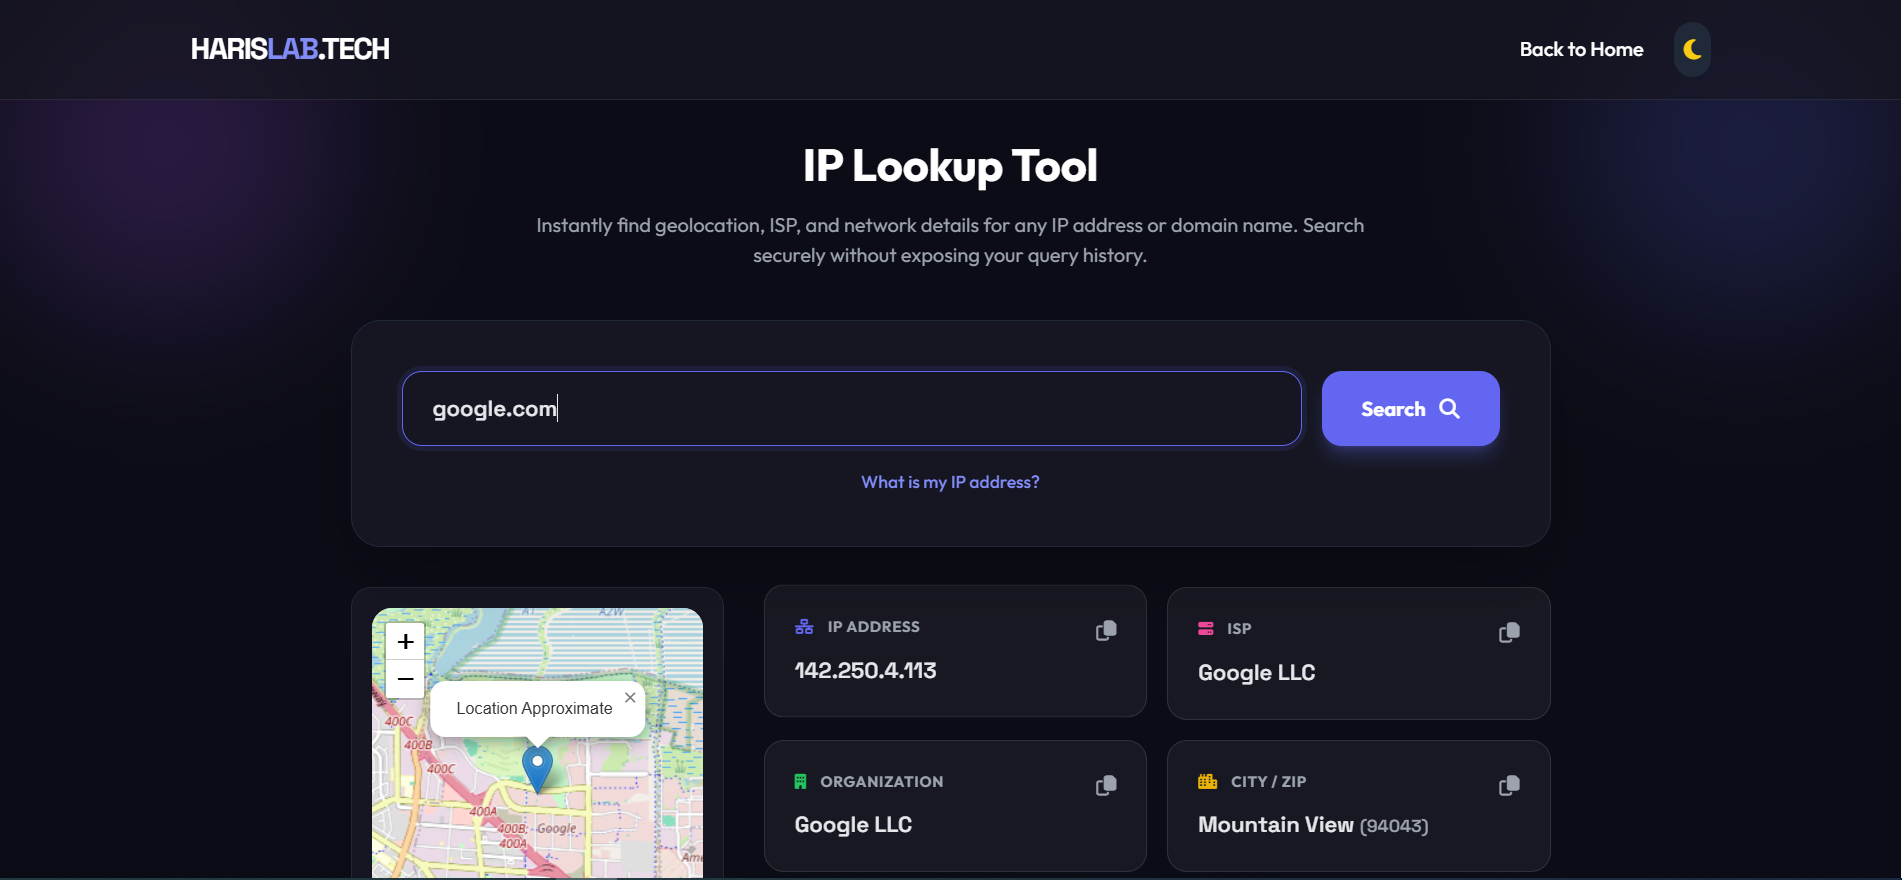Click the Location Approximate popup text
This screenshot has width=1902, height=880.
[534, 708]
